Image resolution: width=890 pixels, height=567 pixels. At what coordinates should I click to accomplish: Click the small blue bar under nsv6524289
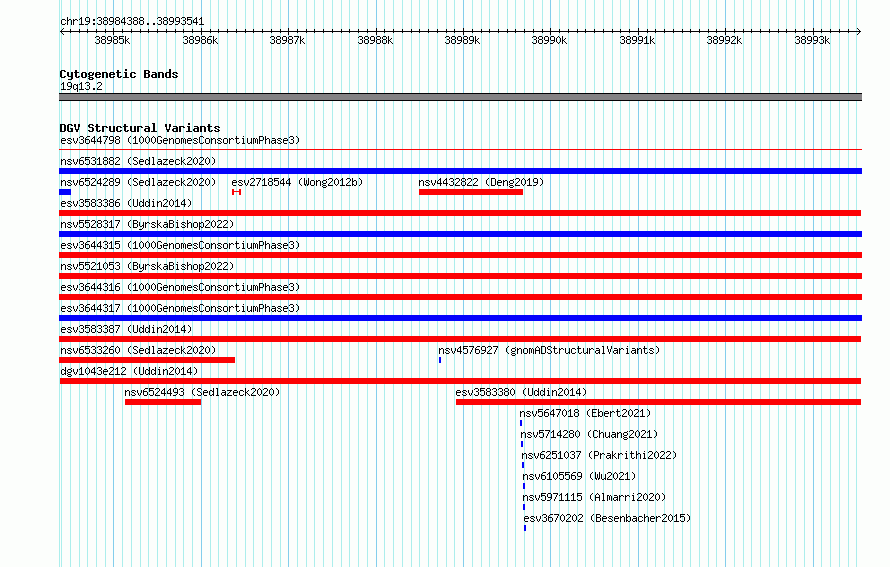pyautogui.click(x=65, y=192)
